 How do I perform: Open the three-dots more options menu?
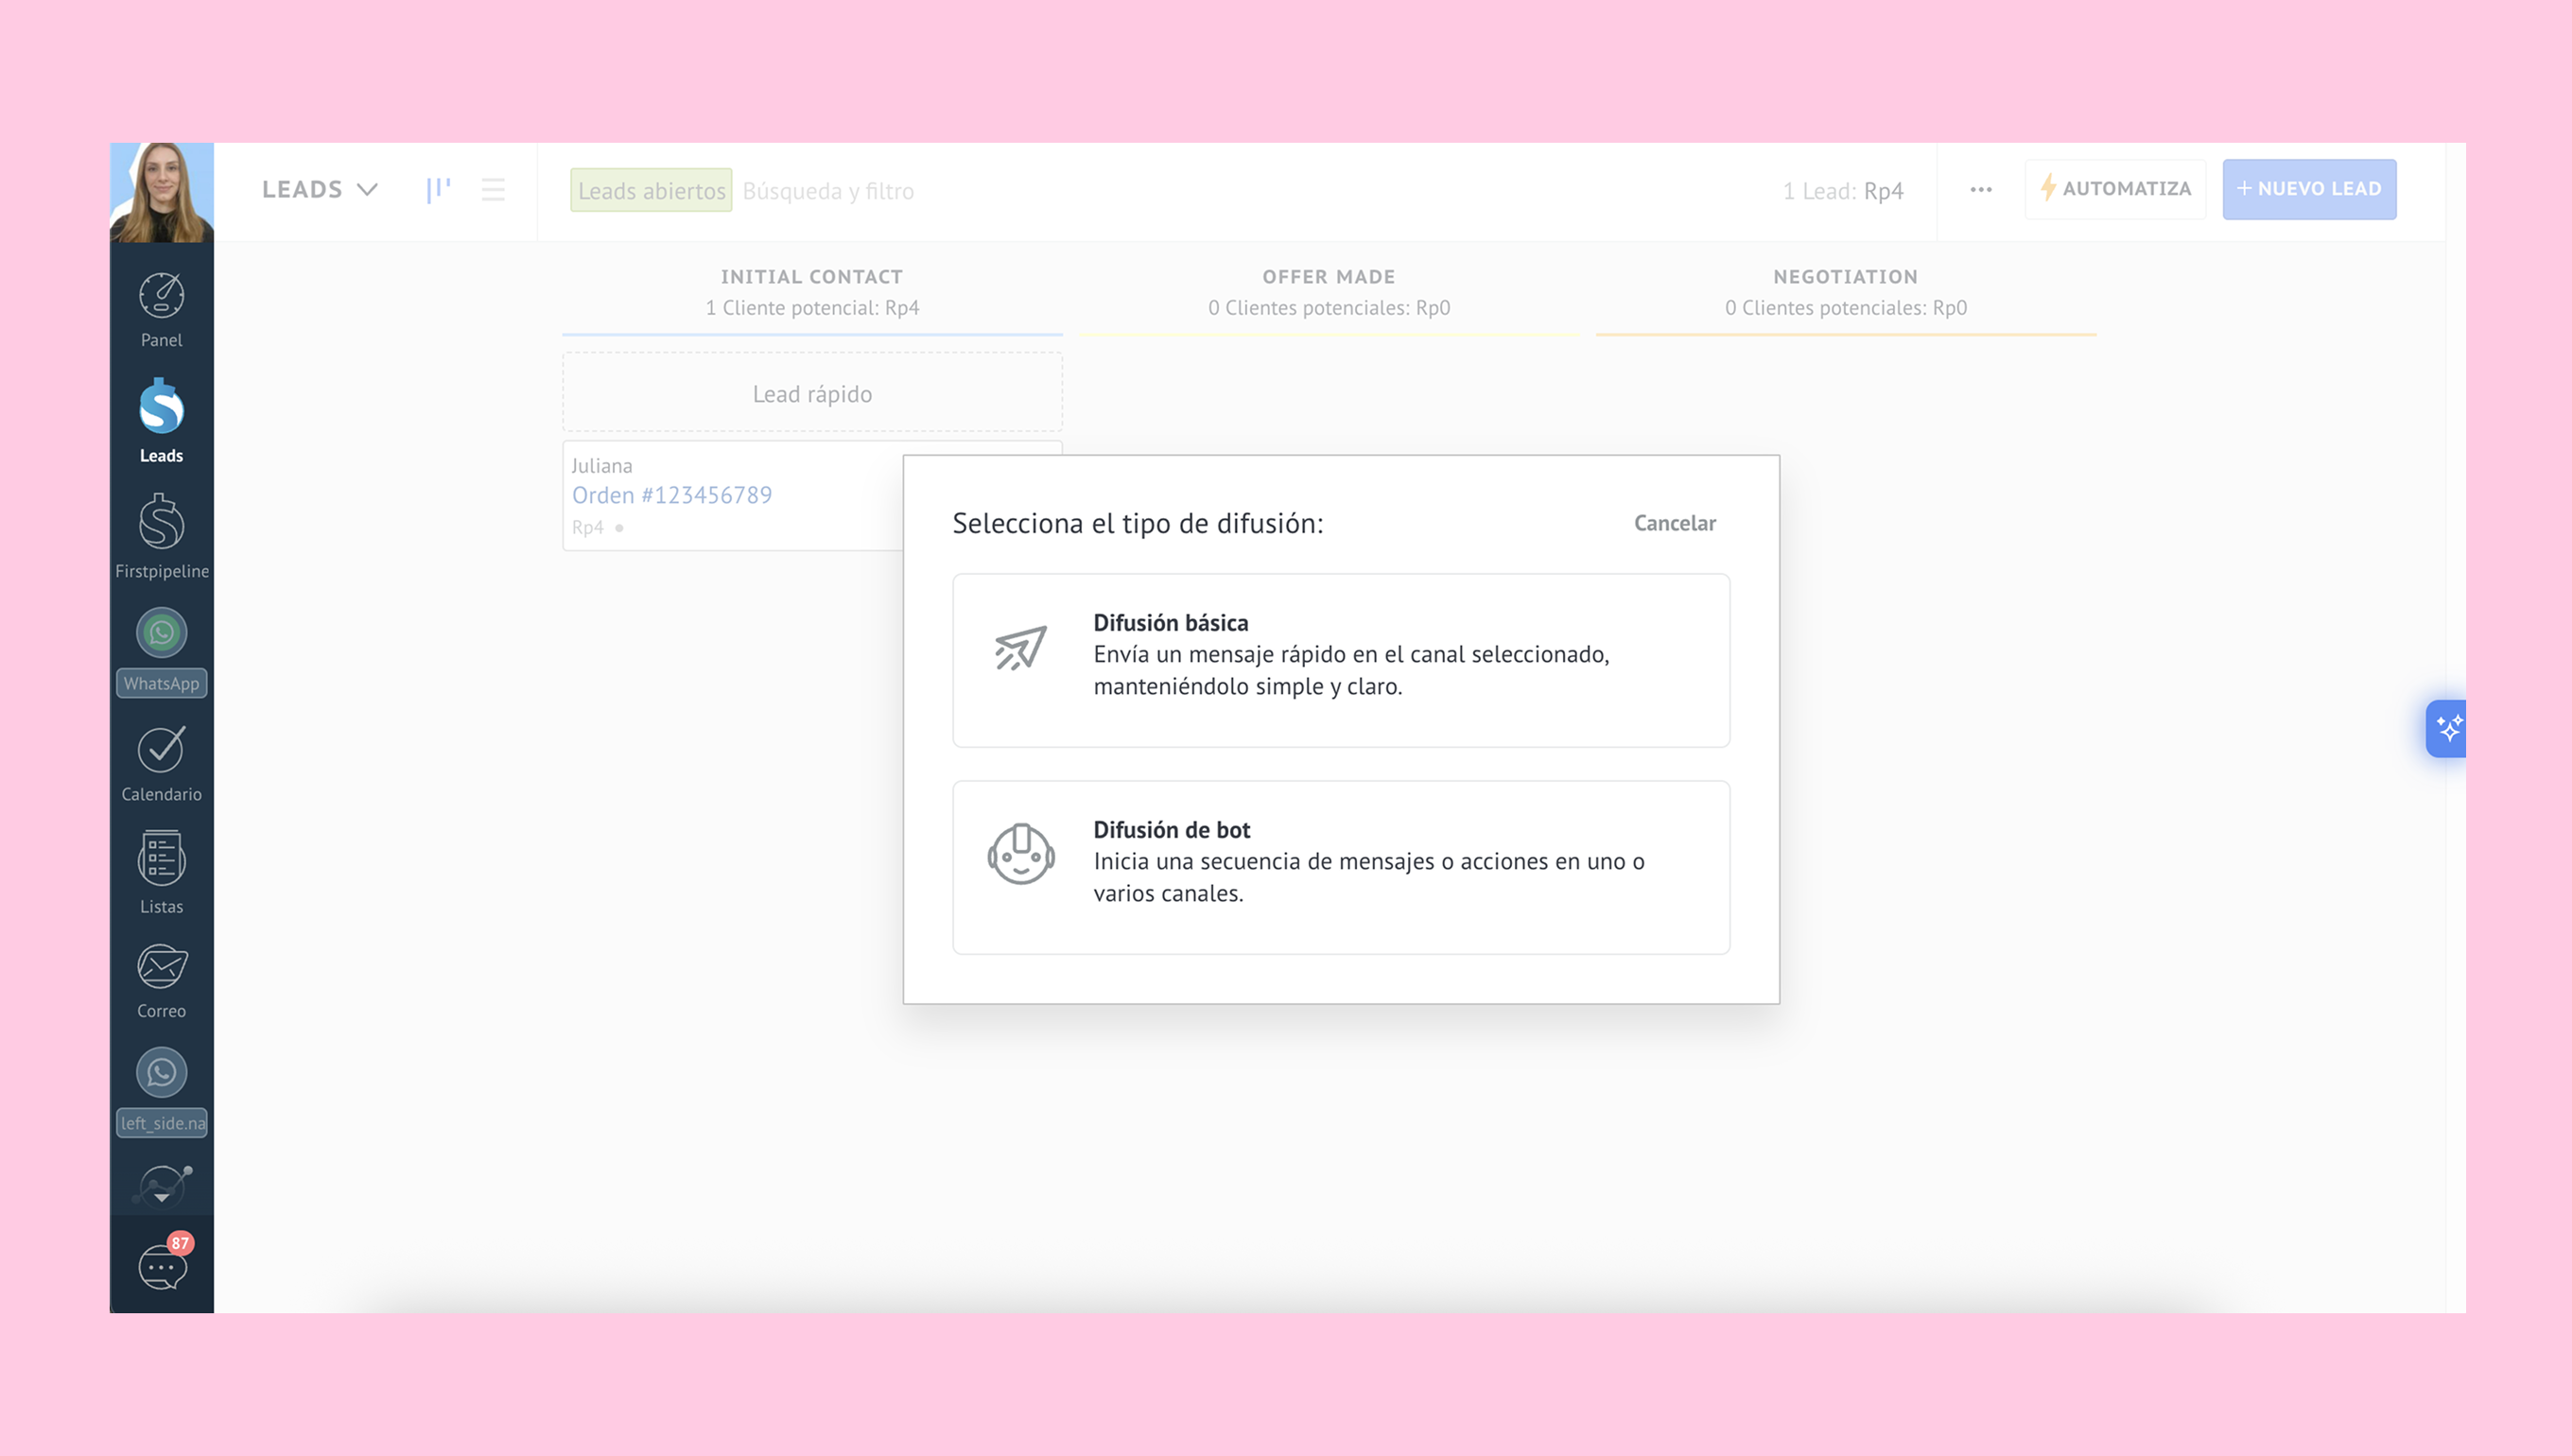[x=1981, y=190]
